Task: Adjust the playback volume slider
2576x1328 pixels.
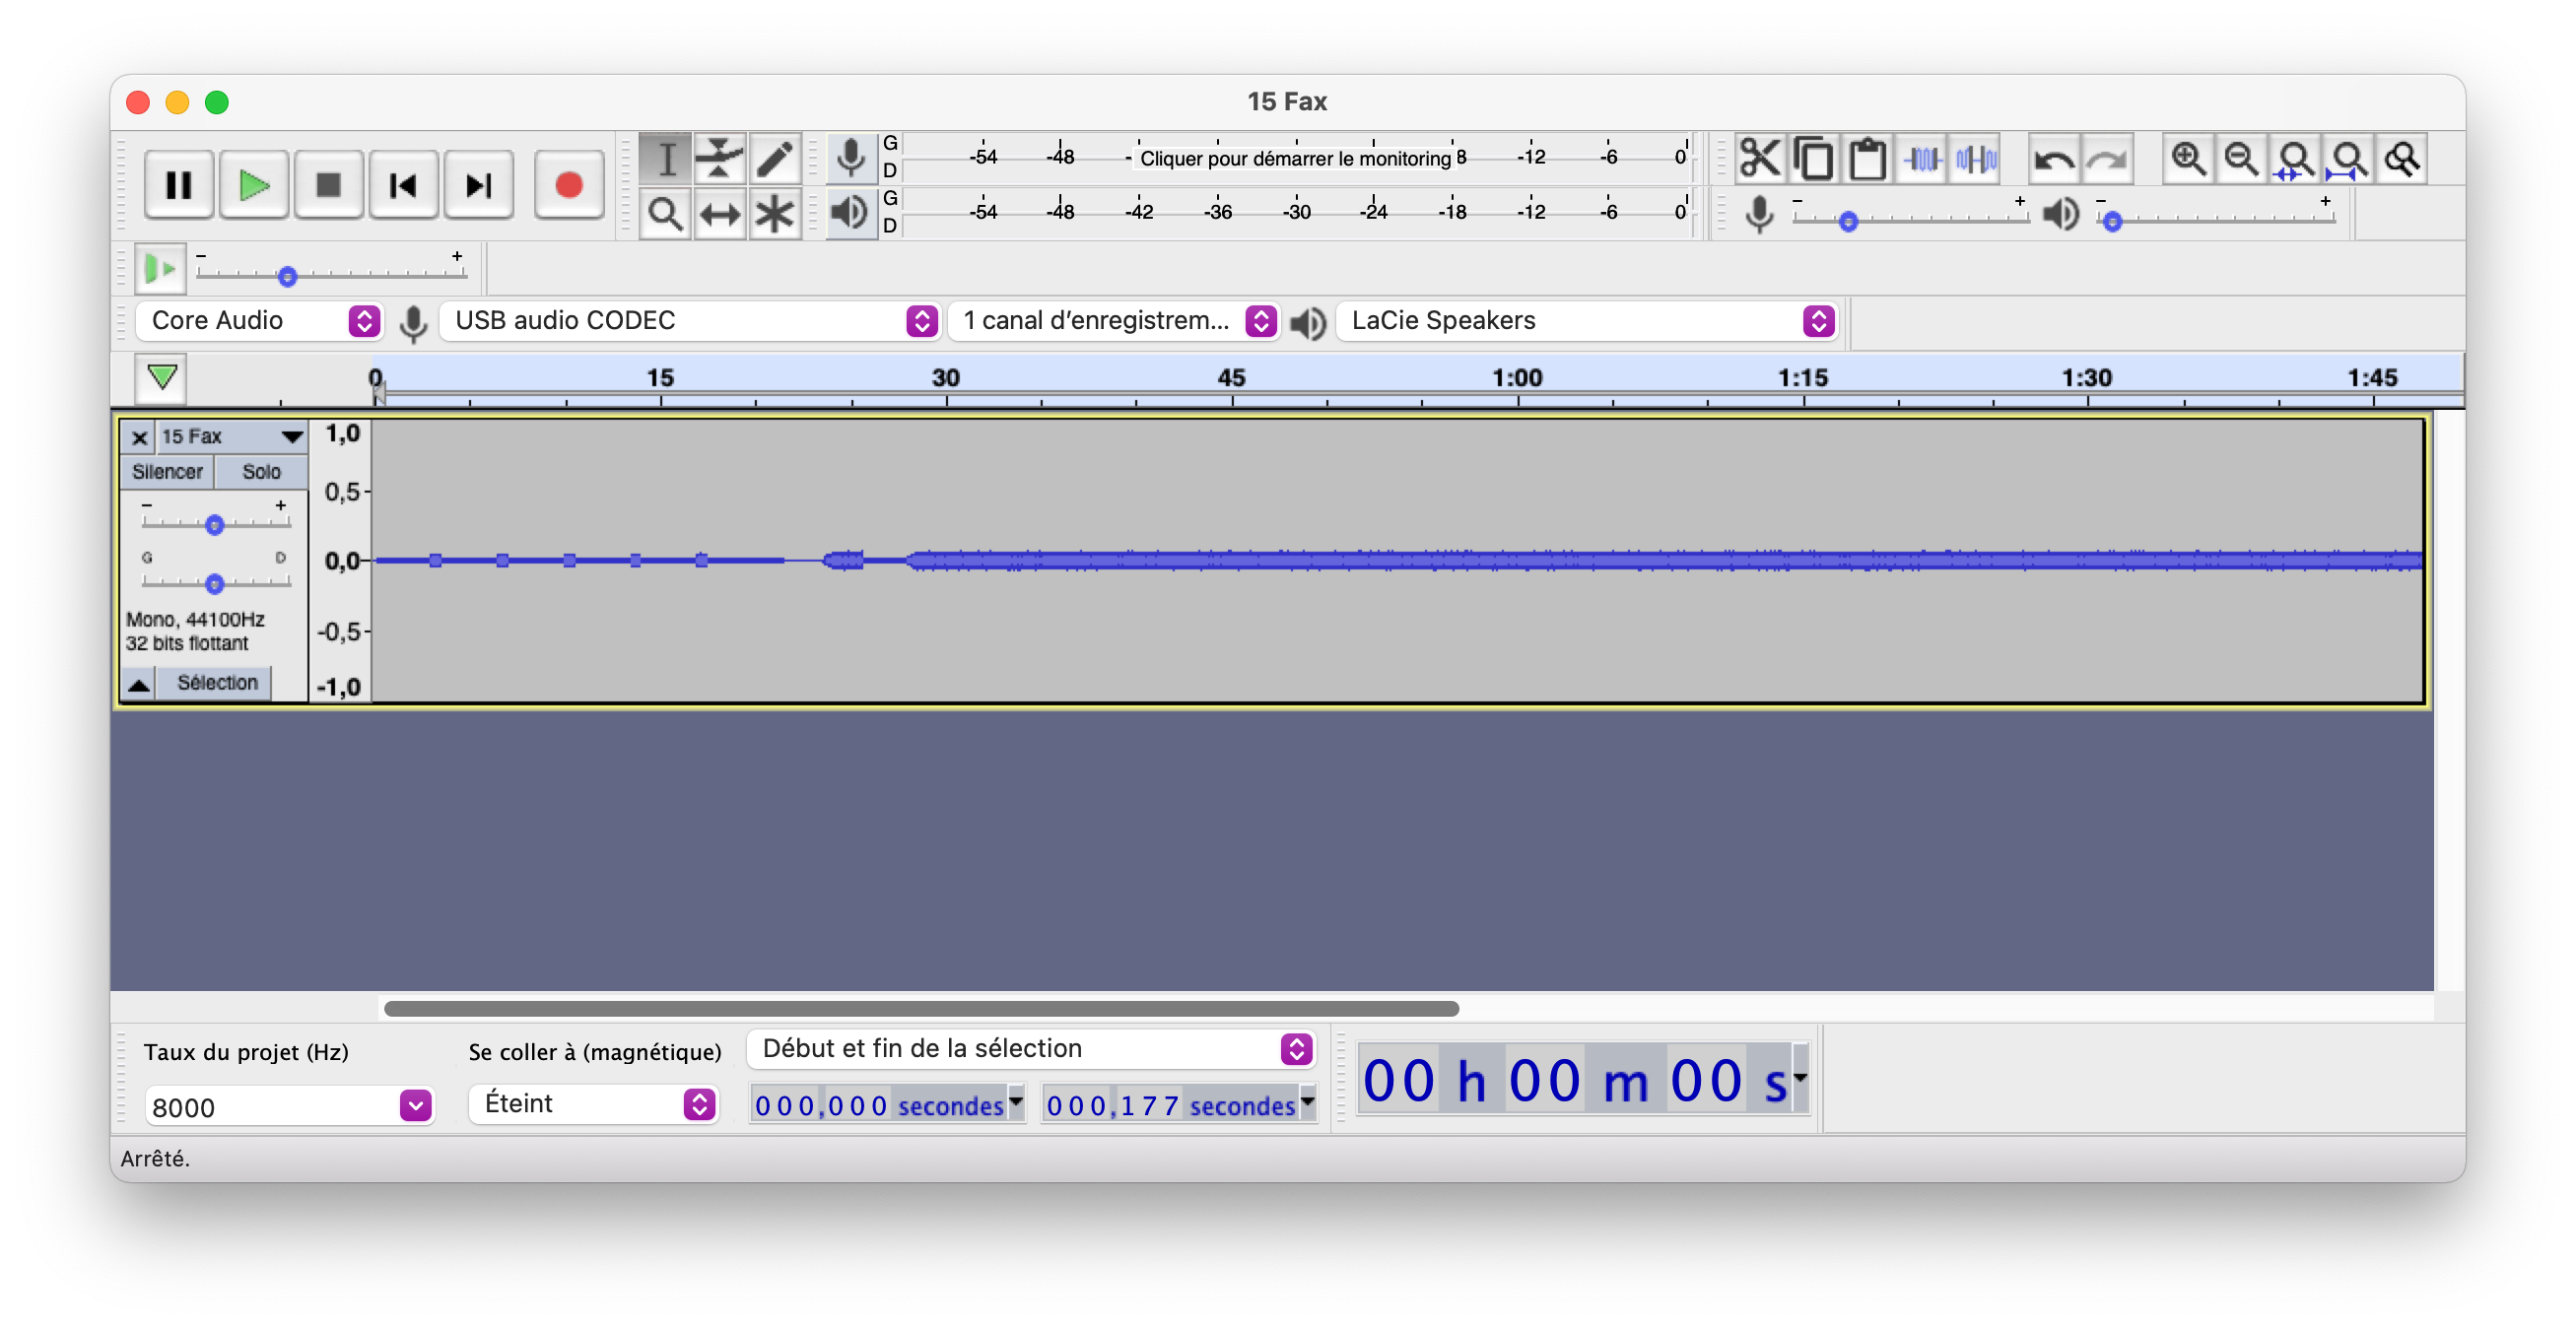Action: pos(2112,221)
